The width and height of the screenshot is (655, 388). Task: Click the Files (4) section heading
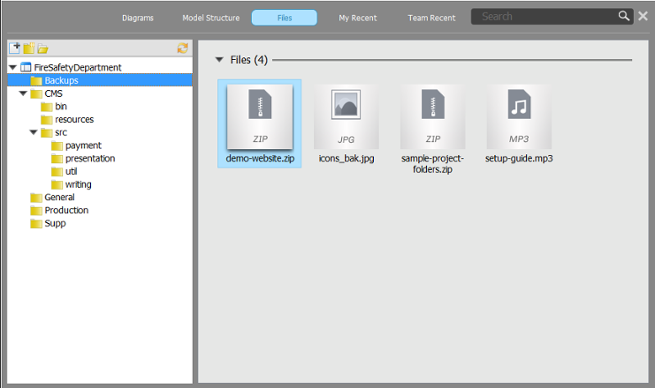pos(249,60)
